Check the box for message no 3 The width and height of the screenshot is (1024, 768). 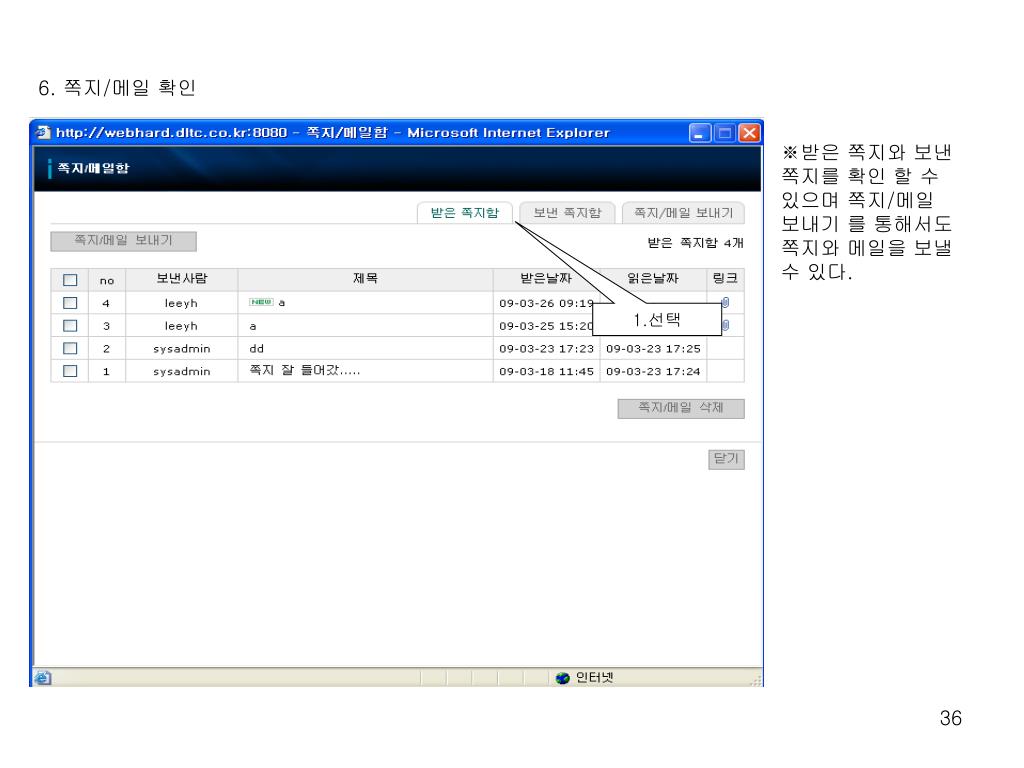(70, 326)
